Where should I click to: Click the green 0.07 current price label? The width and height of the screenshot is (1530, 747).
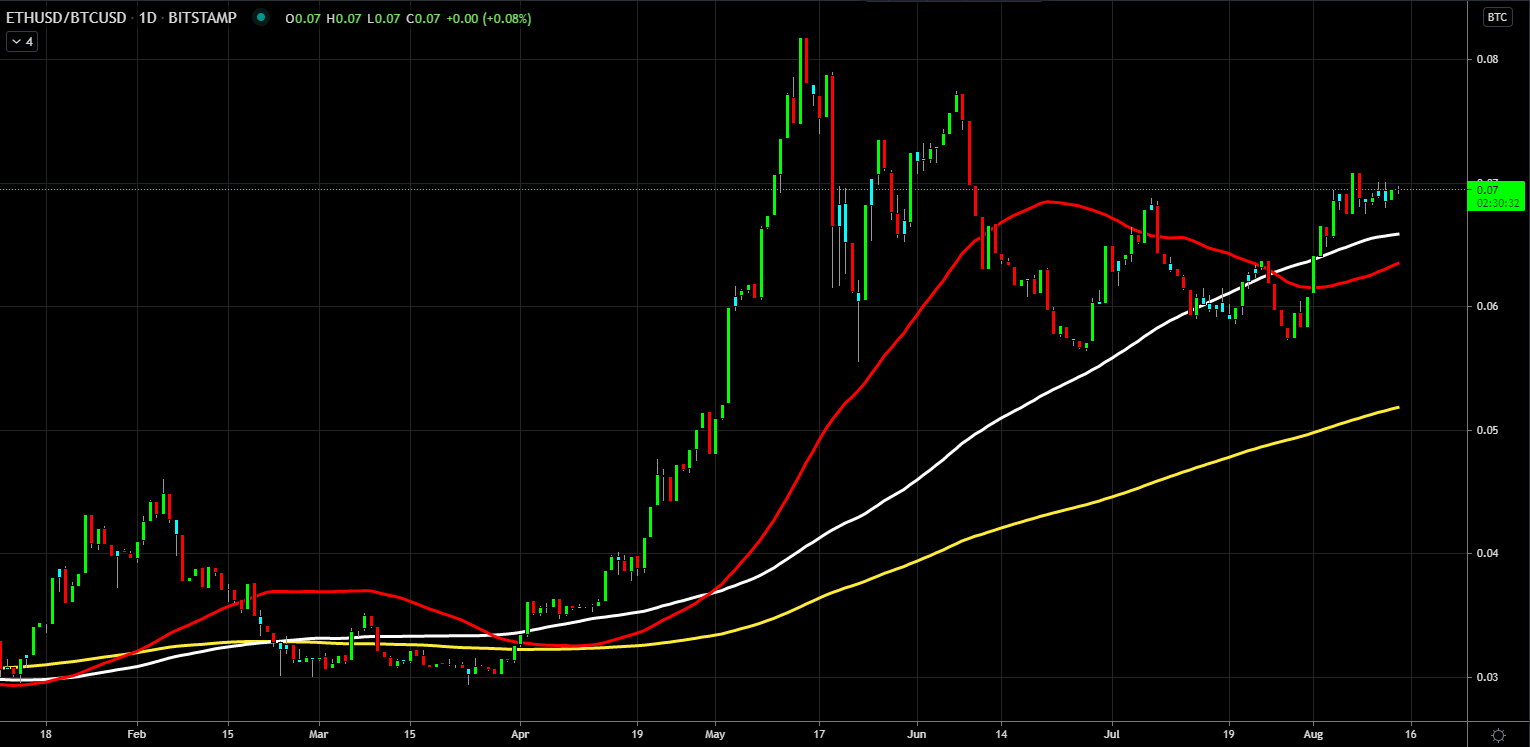point(1497,196)
